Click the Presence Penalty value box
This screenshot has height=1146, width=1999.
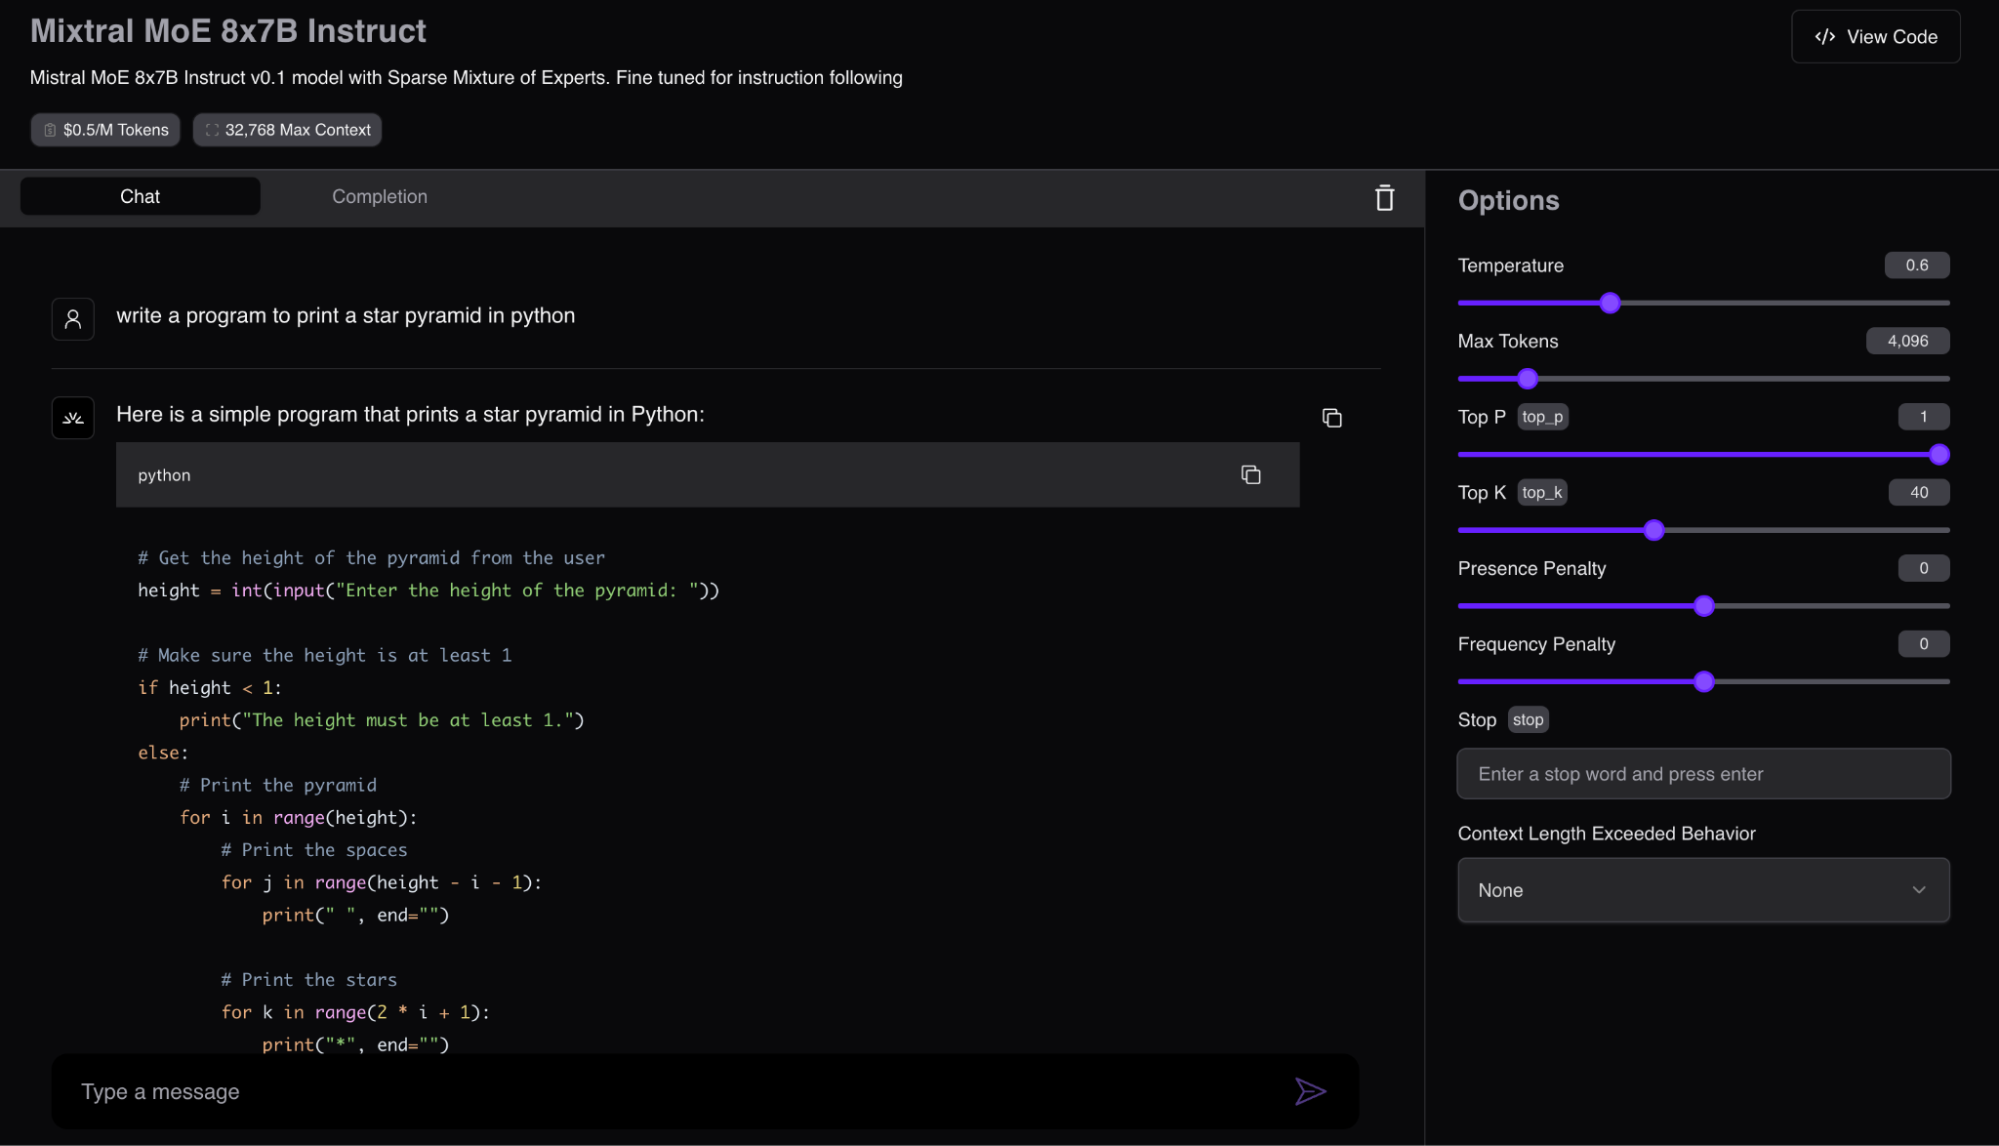pos(1923,568)
